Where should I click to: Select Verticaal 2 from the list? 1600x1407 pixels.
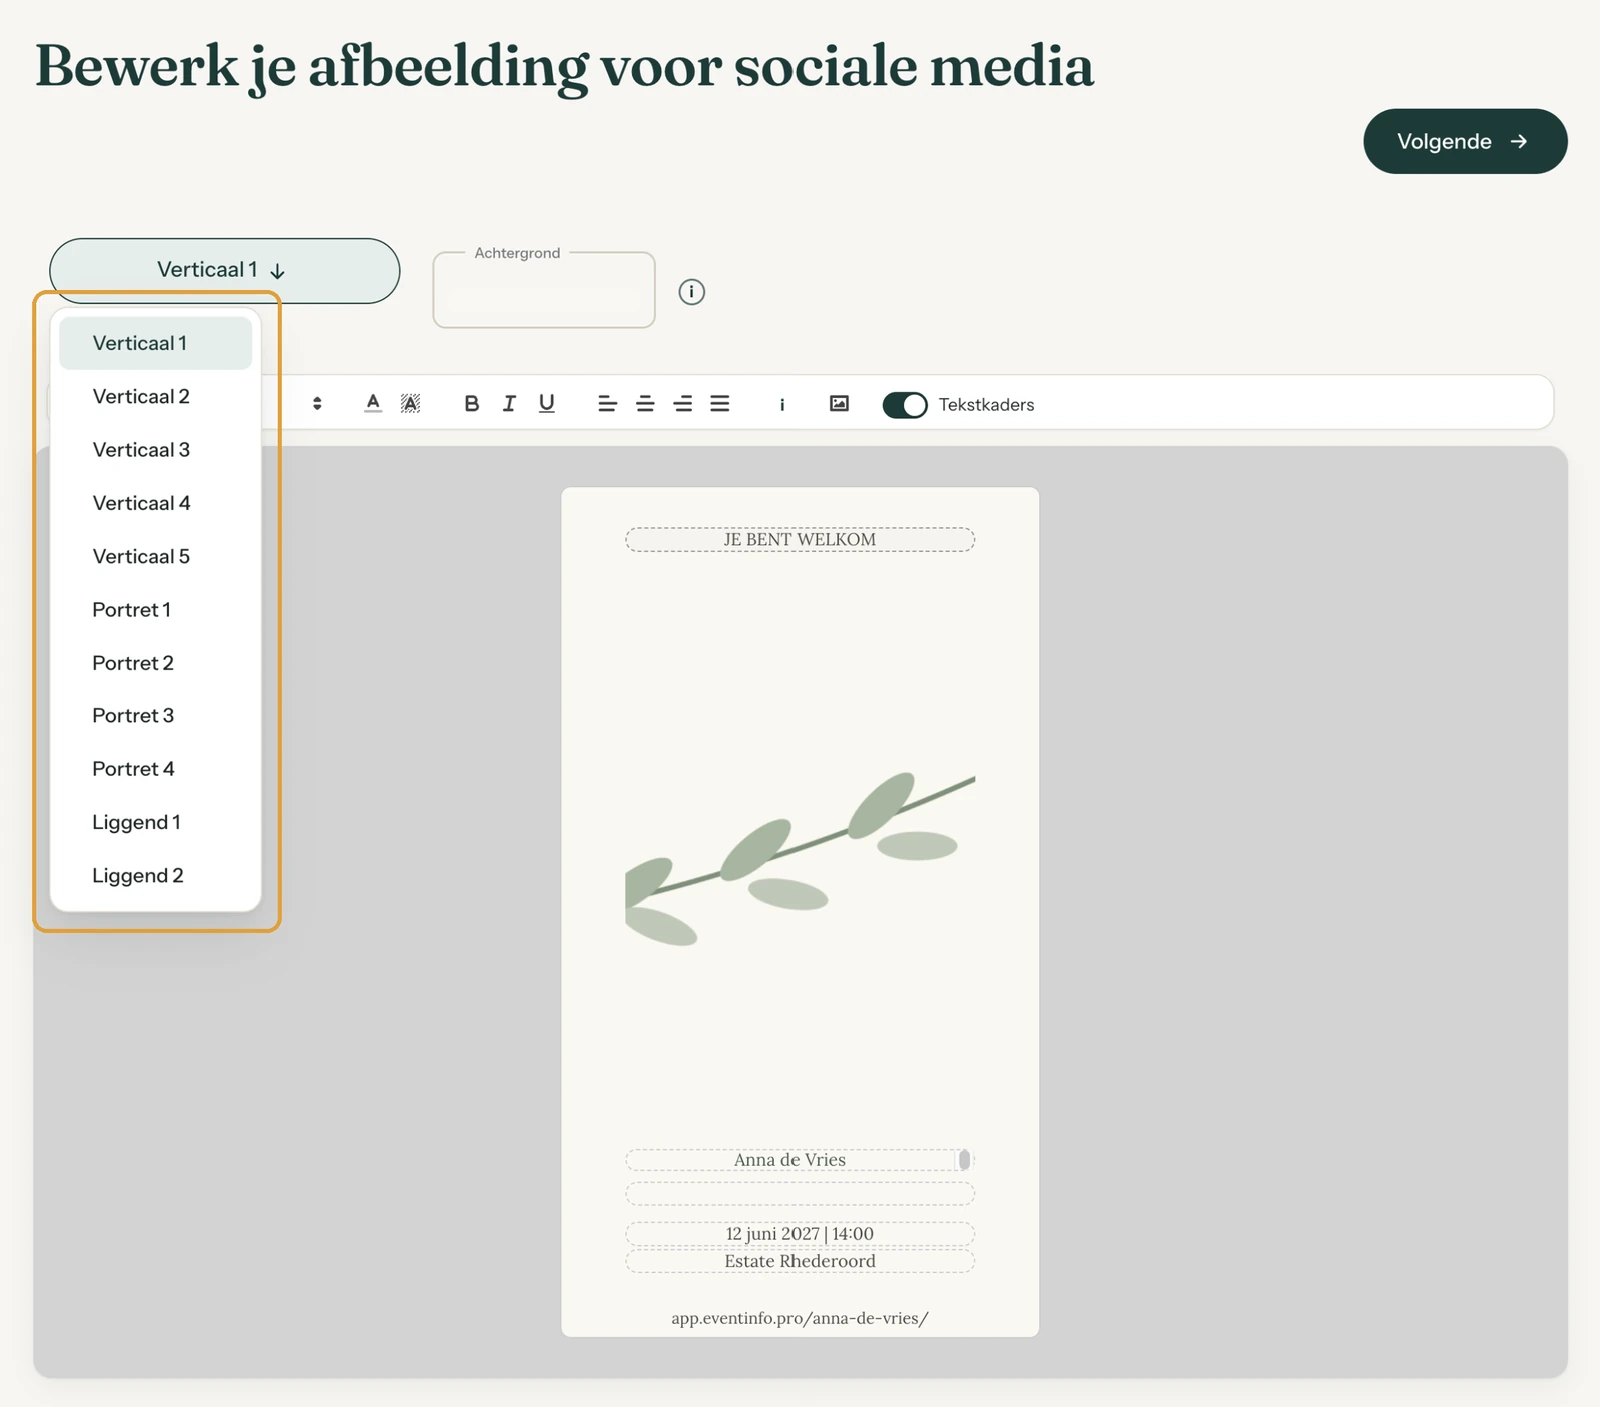click(x=155, y=396)
